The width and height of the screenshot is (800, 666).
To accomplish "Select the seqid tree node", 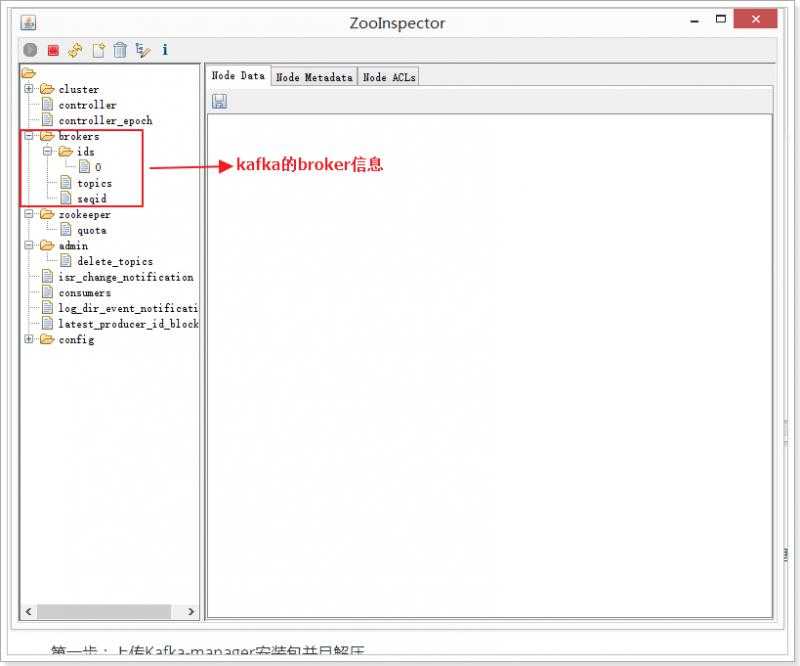I will (x=92, y=199).
